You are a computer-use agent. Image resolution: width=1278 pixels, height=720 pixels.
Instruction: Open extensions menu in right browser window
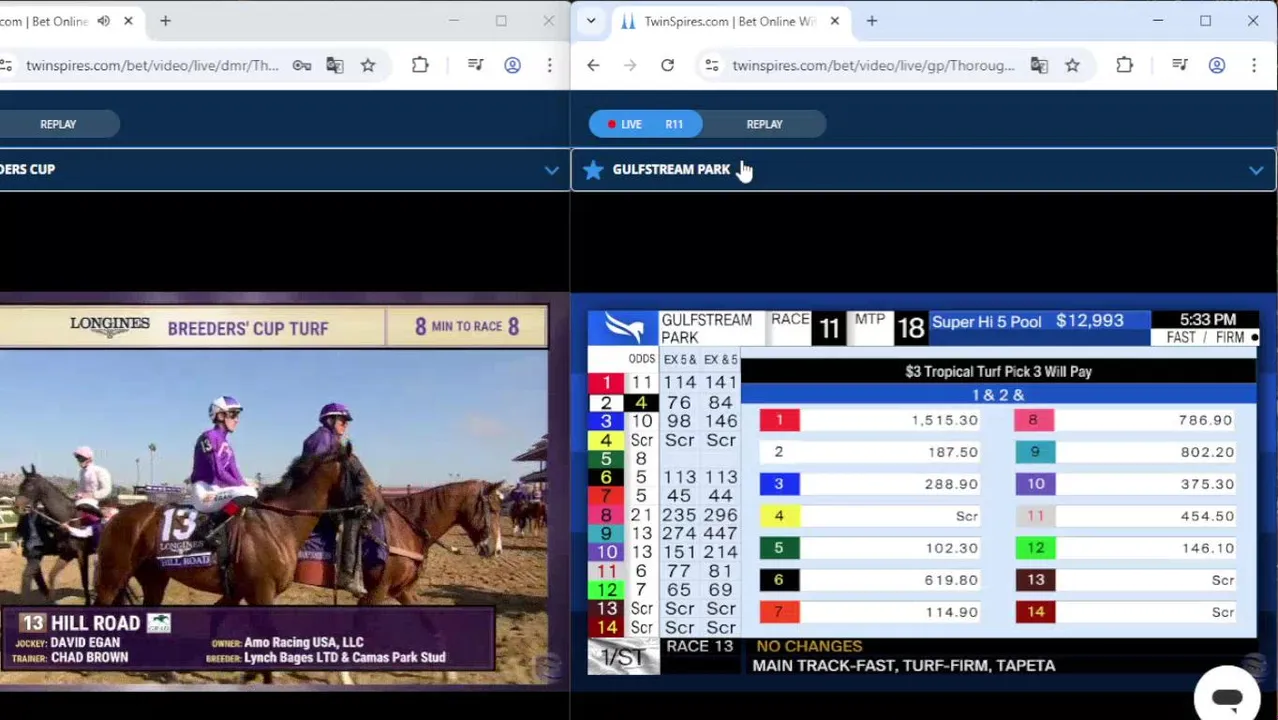pyautogui.click(x=1124, y=66)
